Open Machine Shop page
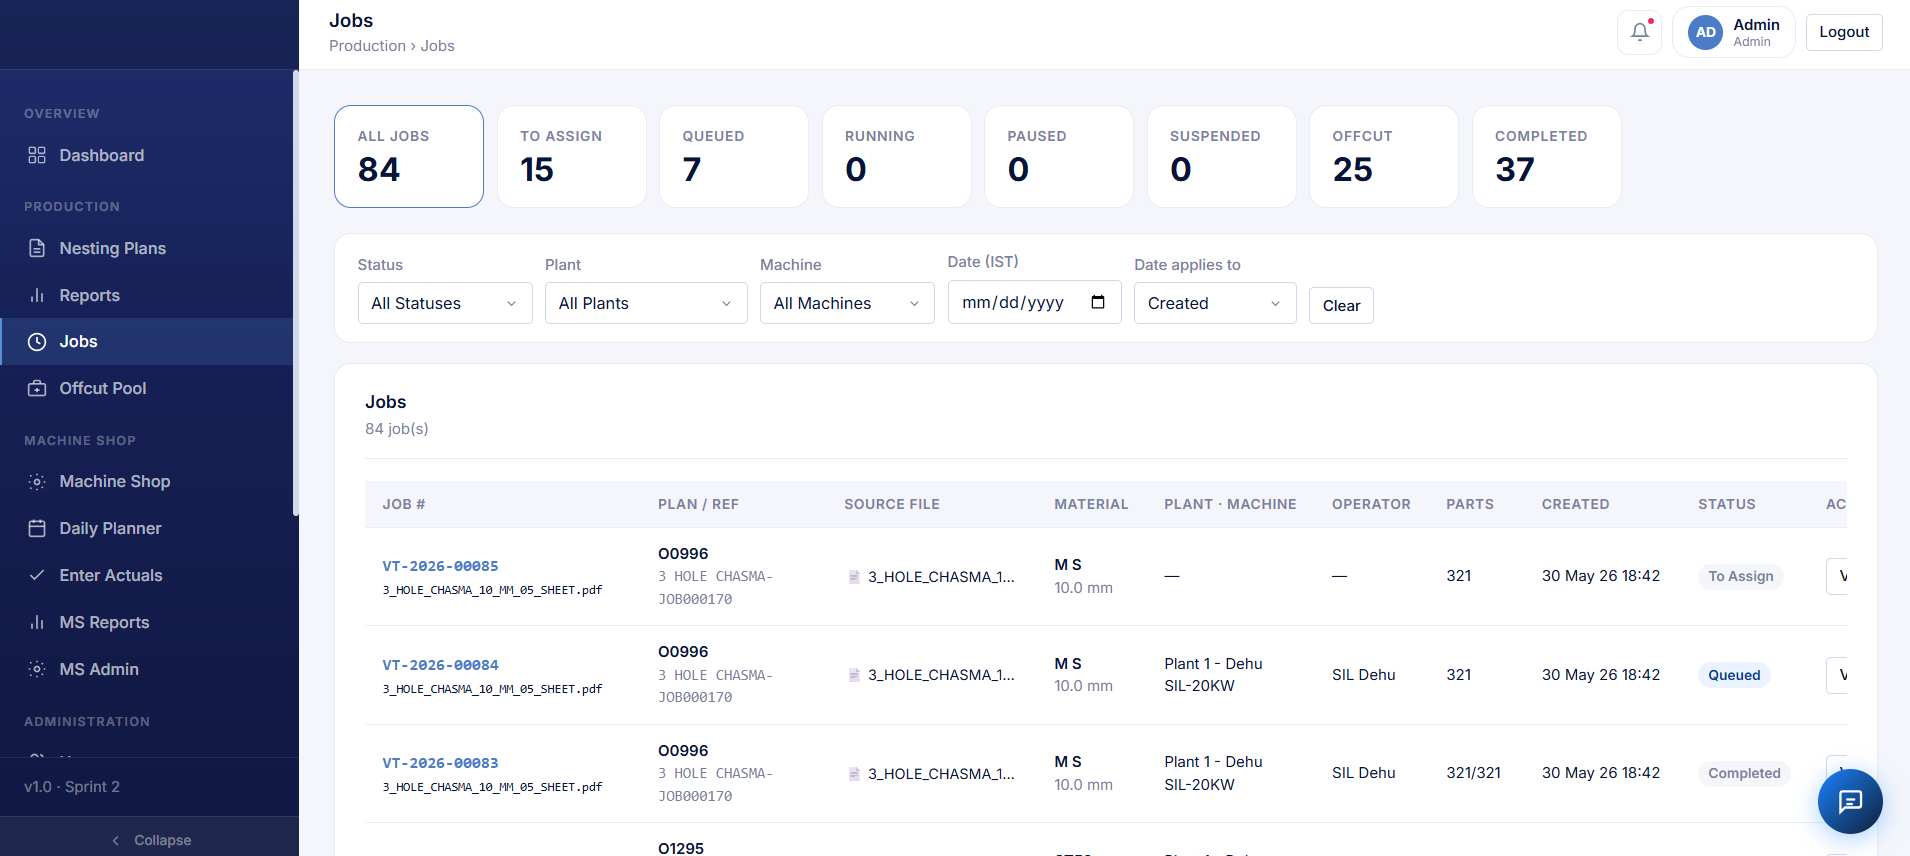 coord(146,482)
